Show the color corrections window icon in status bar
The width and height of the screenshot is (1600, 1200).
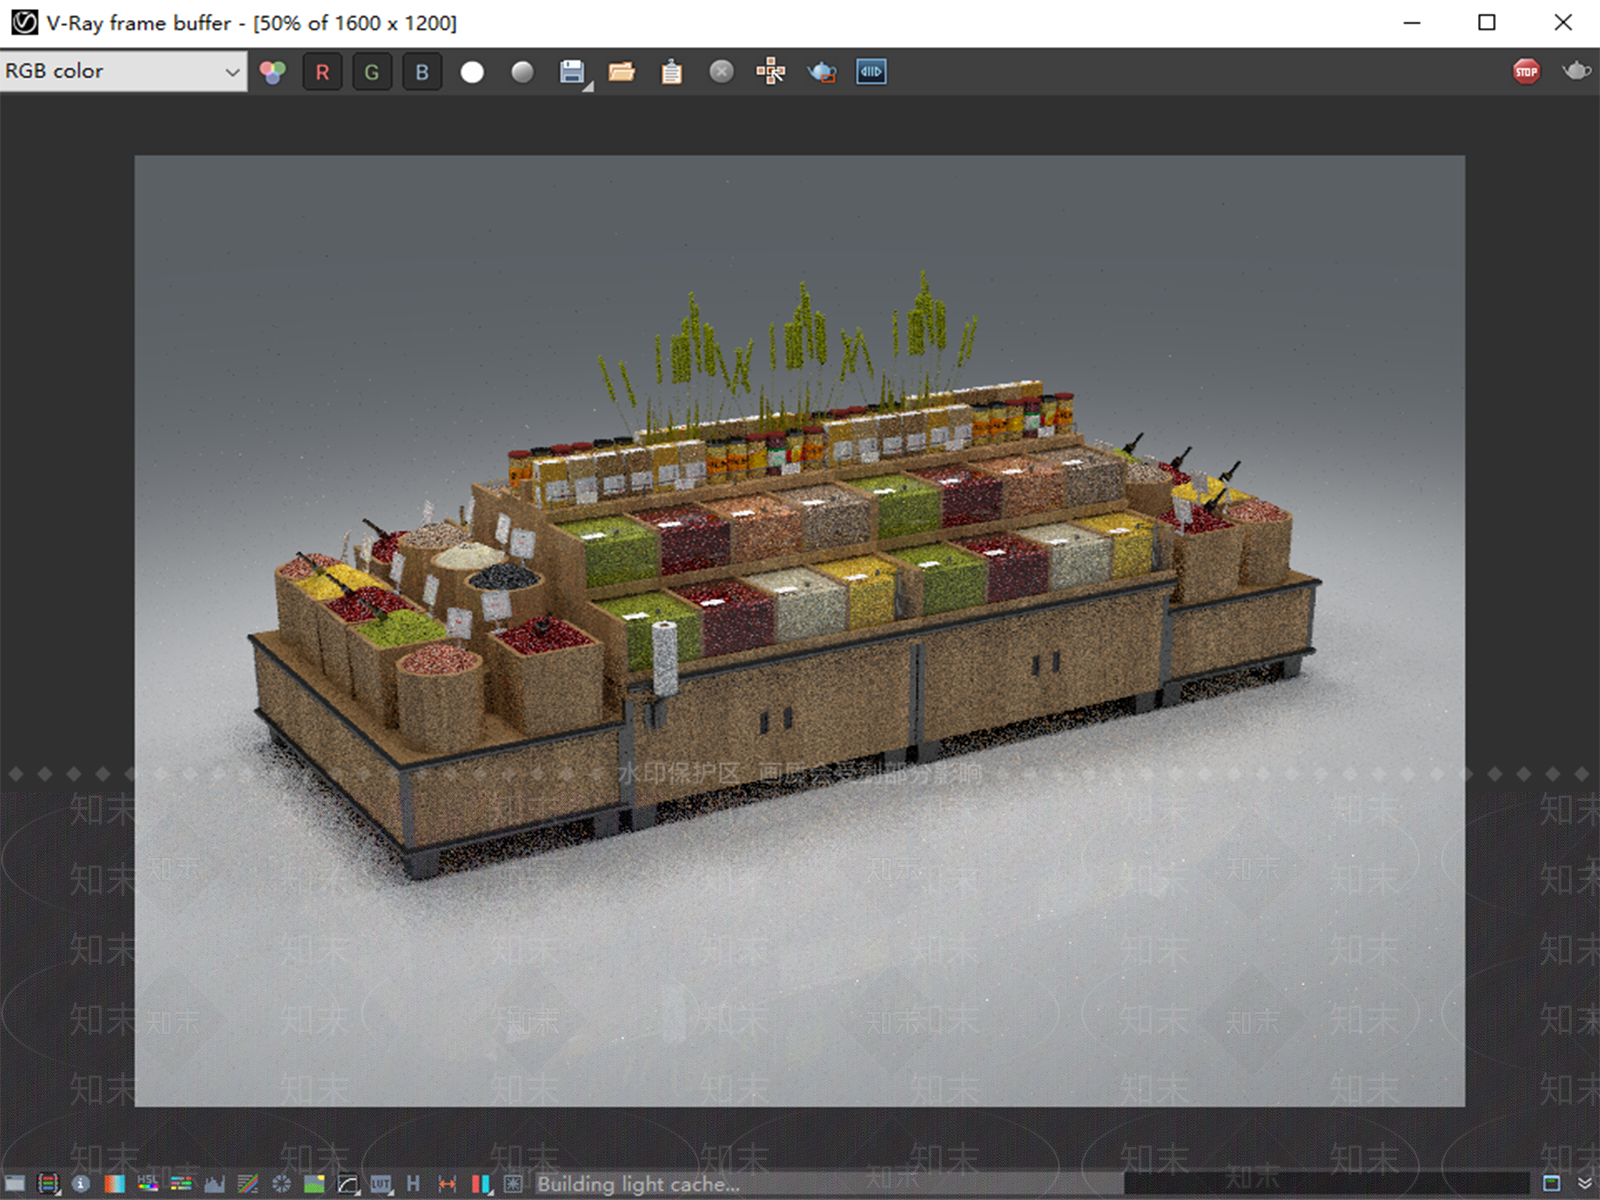pos(15,1184)
